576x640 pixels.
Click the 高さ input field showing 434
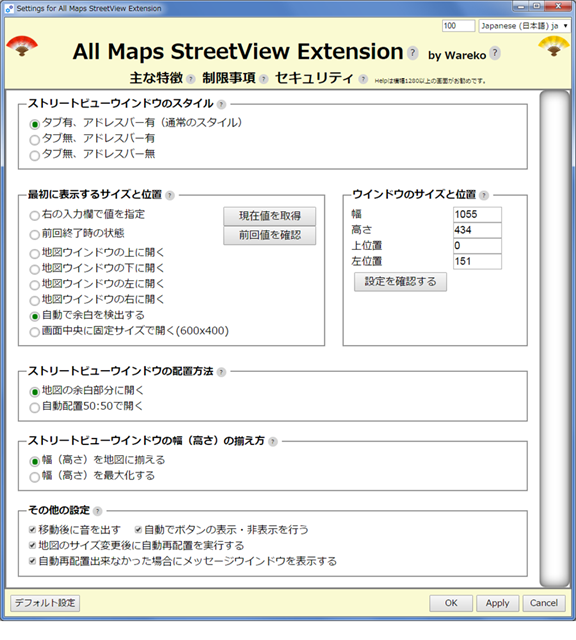pos(477,230)
